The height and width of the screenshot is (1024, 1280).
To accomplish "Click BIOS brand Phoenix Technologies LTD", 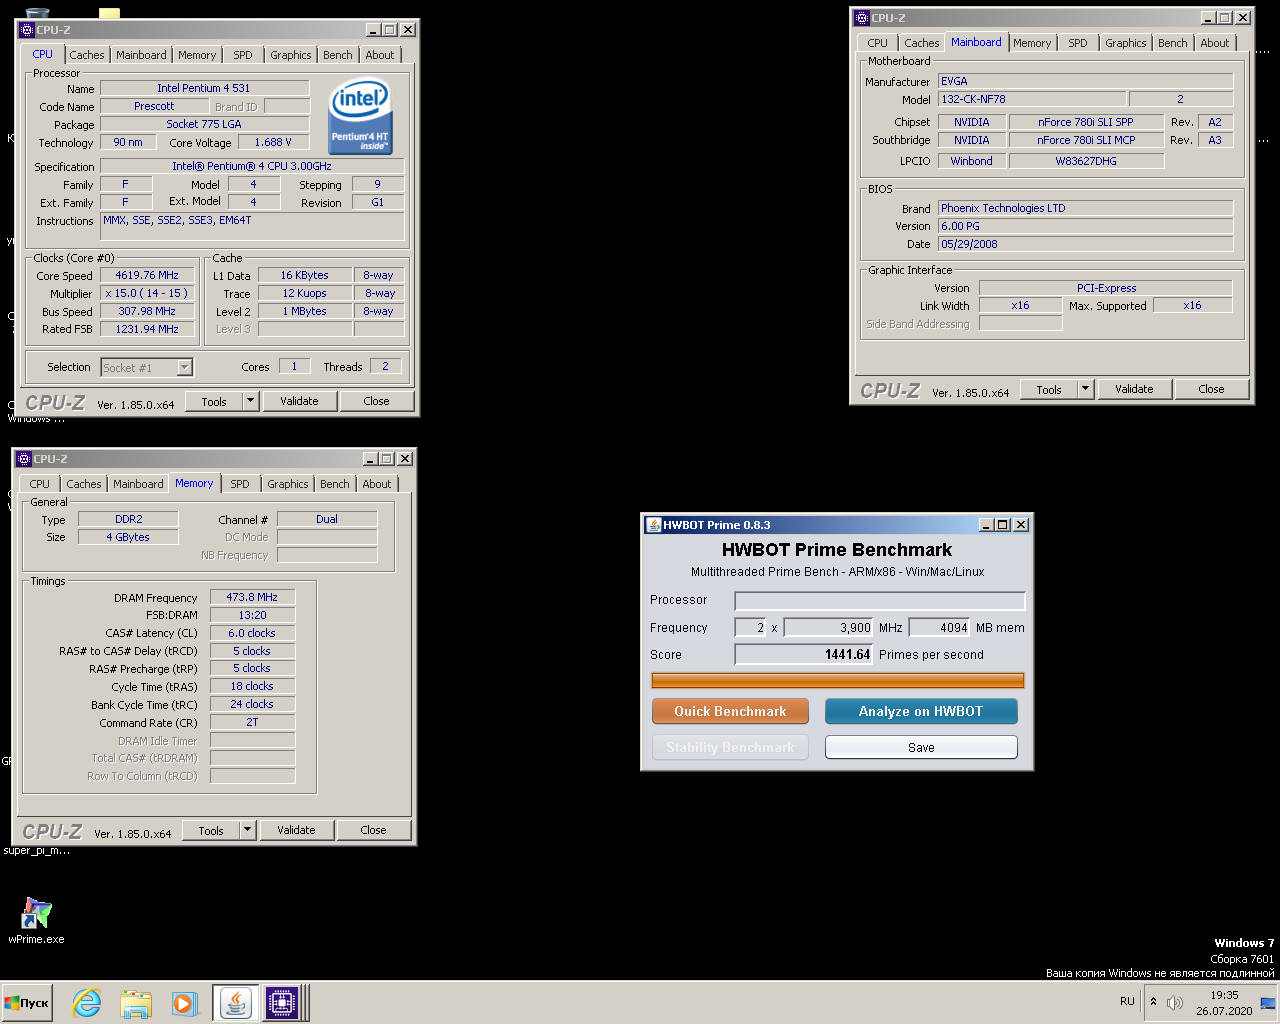I will pyautogui.click(x=1086, y=208).
